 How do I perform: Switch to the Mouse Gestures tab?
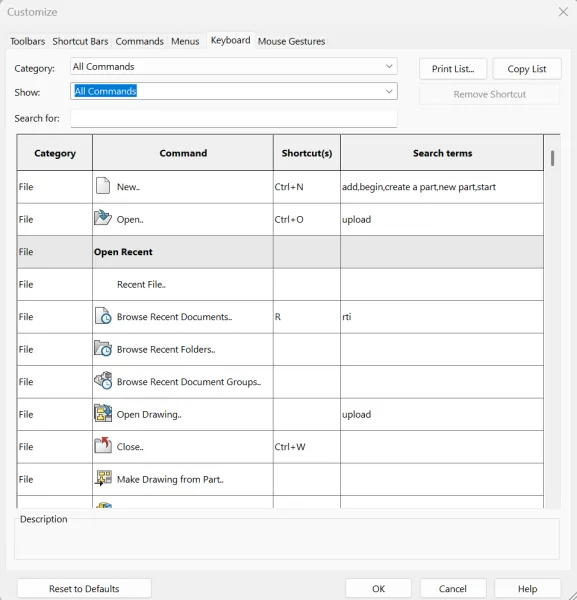pos(291,41)
